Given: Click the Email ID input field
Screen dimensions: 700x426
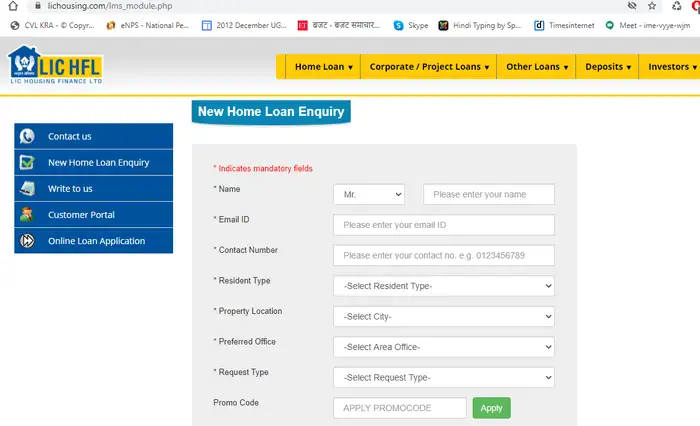Looking at the screenshot, I should (443, 225).
